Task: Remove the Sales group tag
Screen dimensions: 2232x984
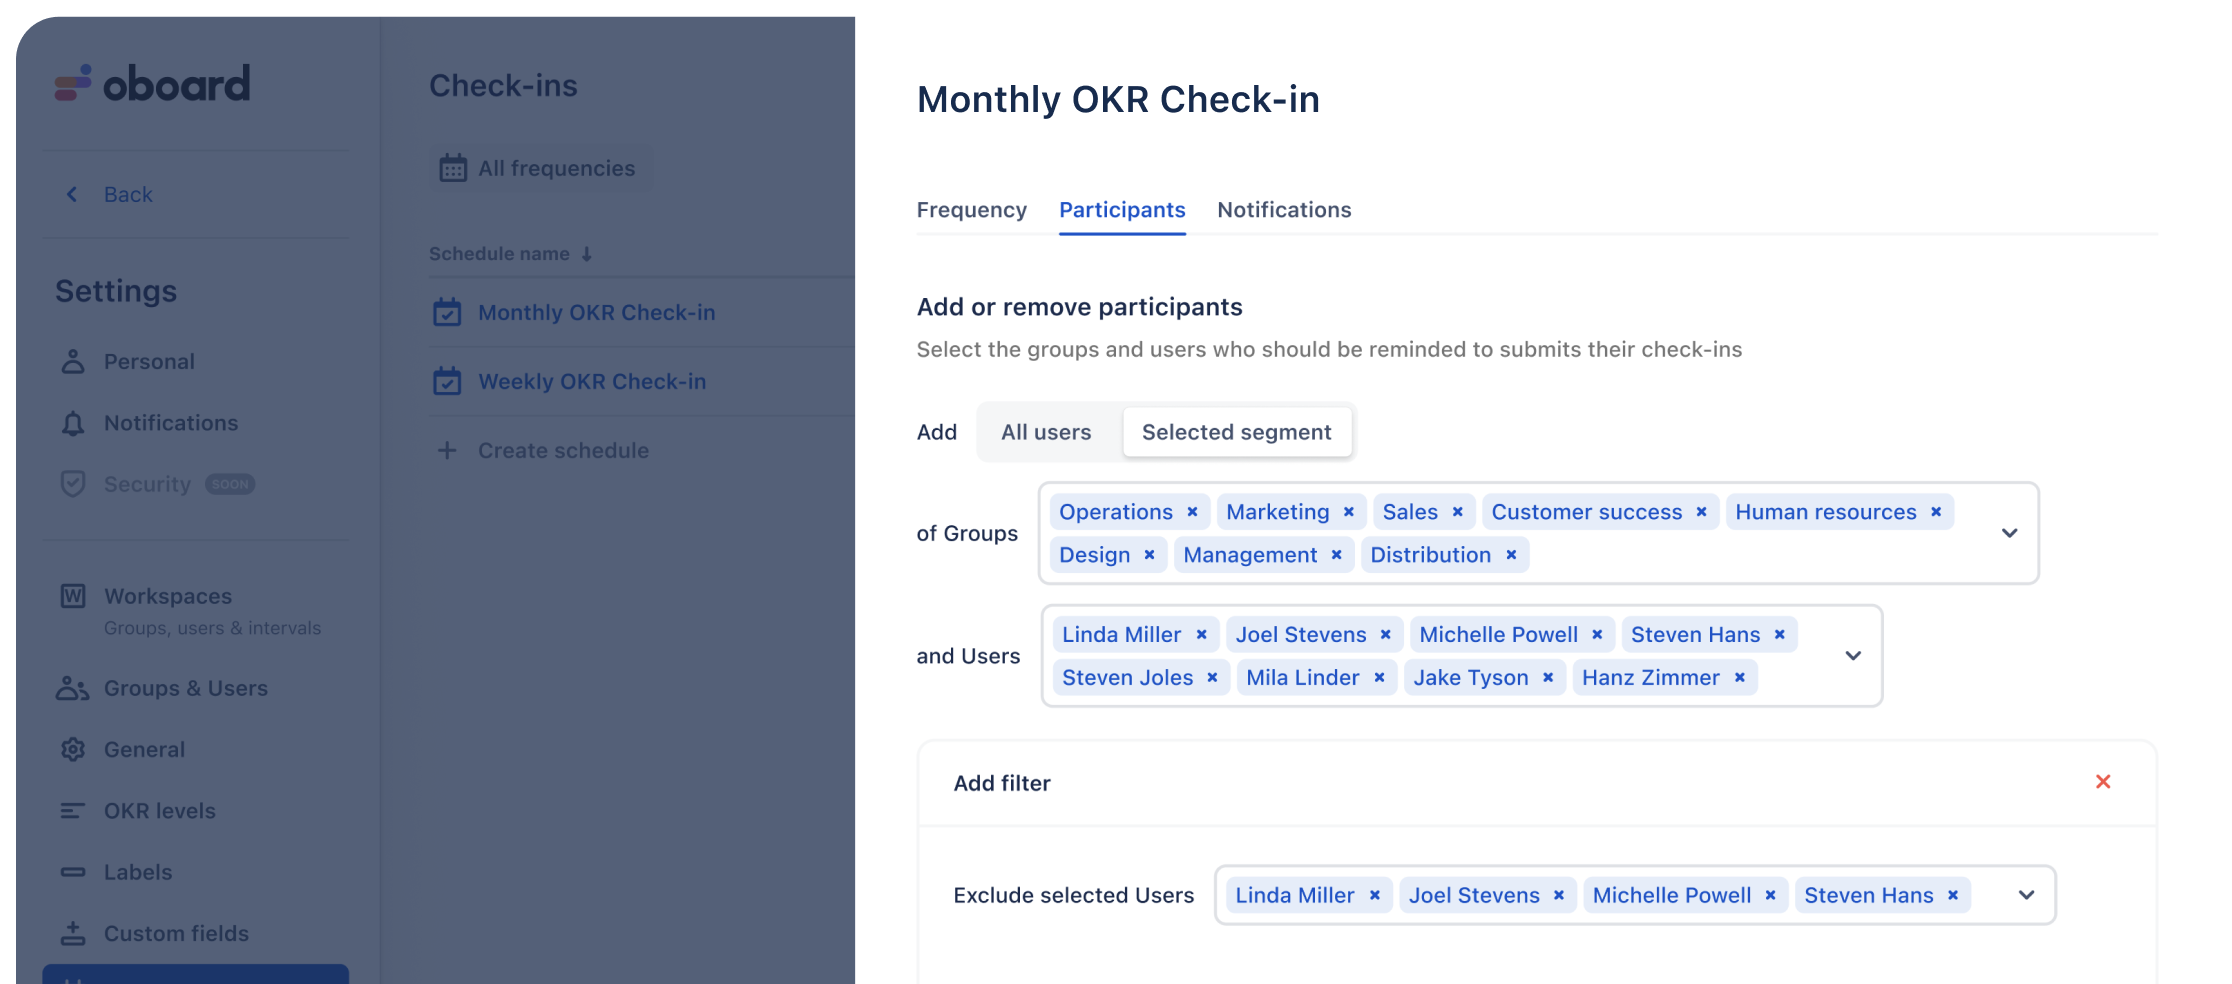Action: [x=1457, y=512]
